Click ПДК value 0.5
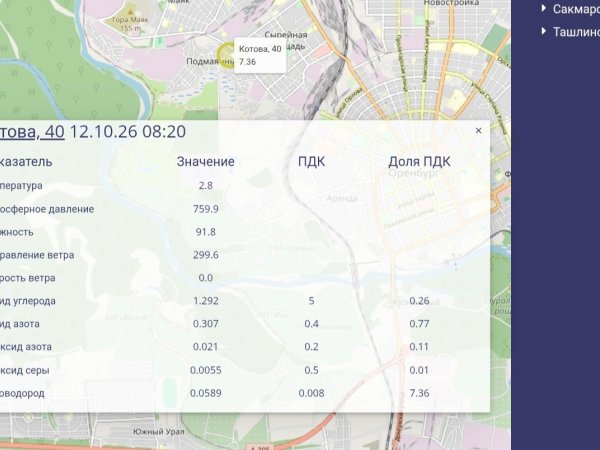The width and height of the screenshot is (600, 450). 311,370
